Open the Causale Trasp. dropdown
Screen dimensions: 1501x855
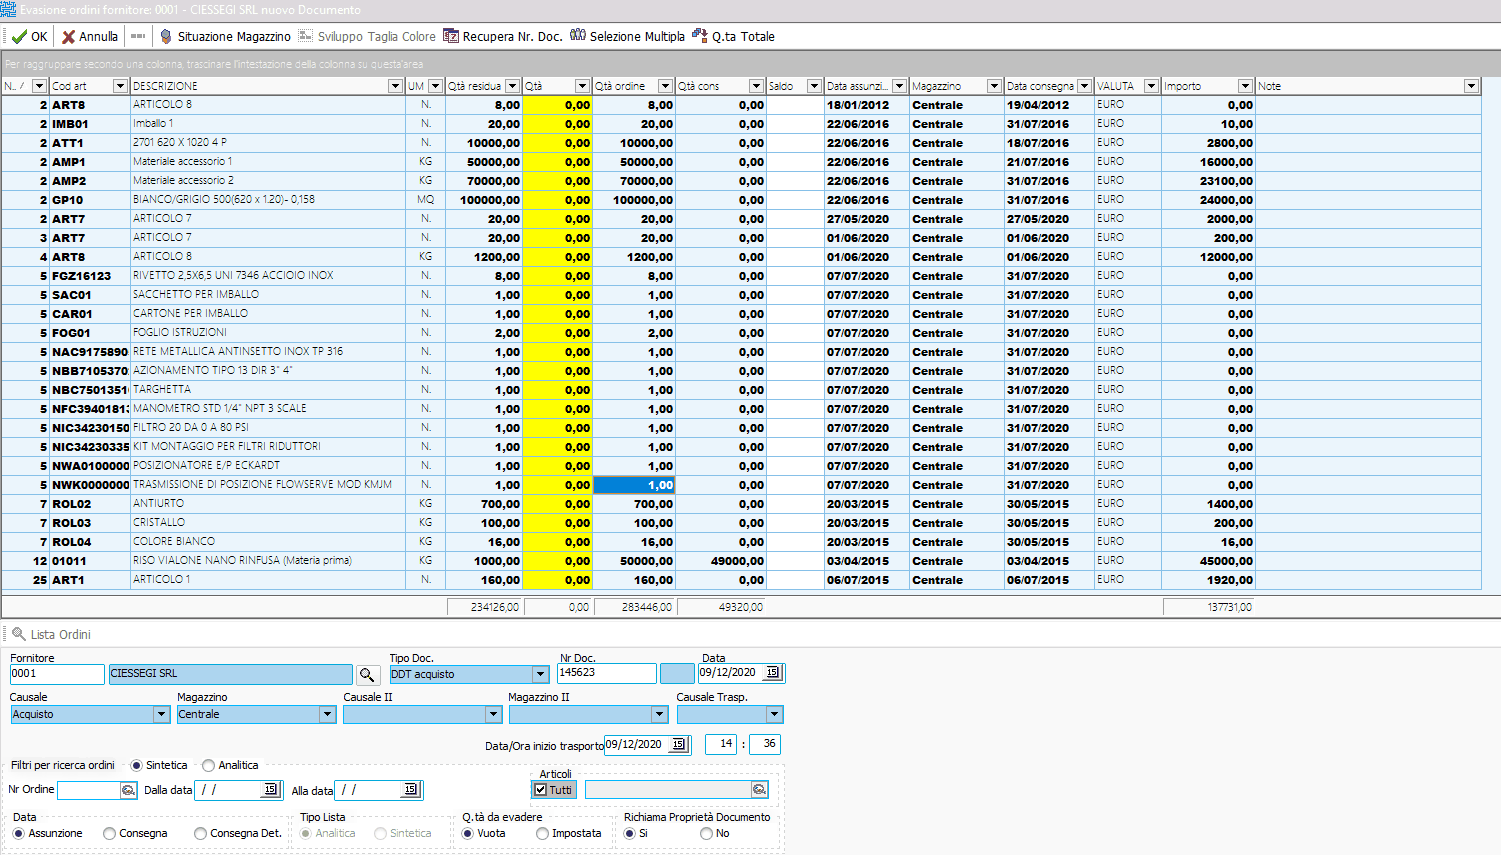(x=774, y=714)
